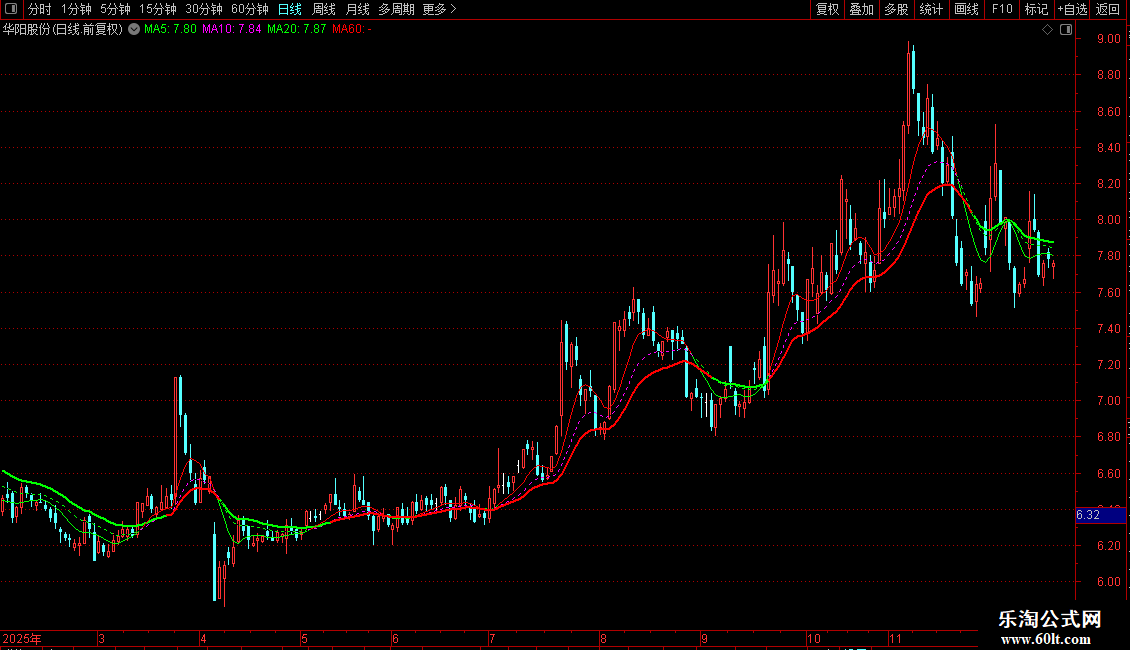Screen dimensions: 1130x650
Task: Activate the 画线 drawing tools
Action: (x=966, y=9)
